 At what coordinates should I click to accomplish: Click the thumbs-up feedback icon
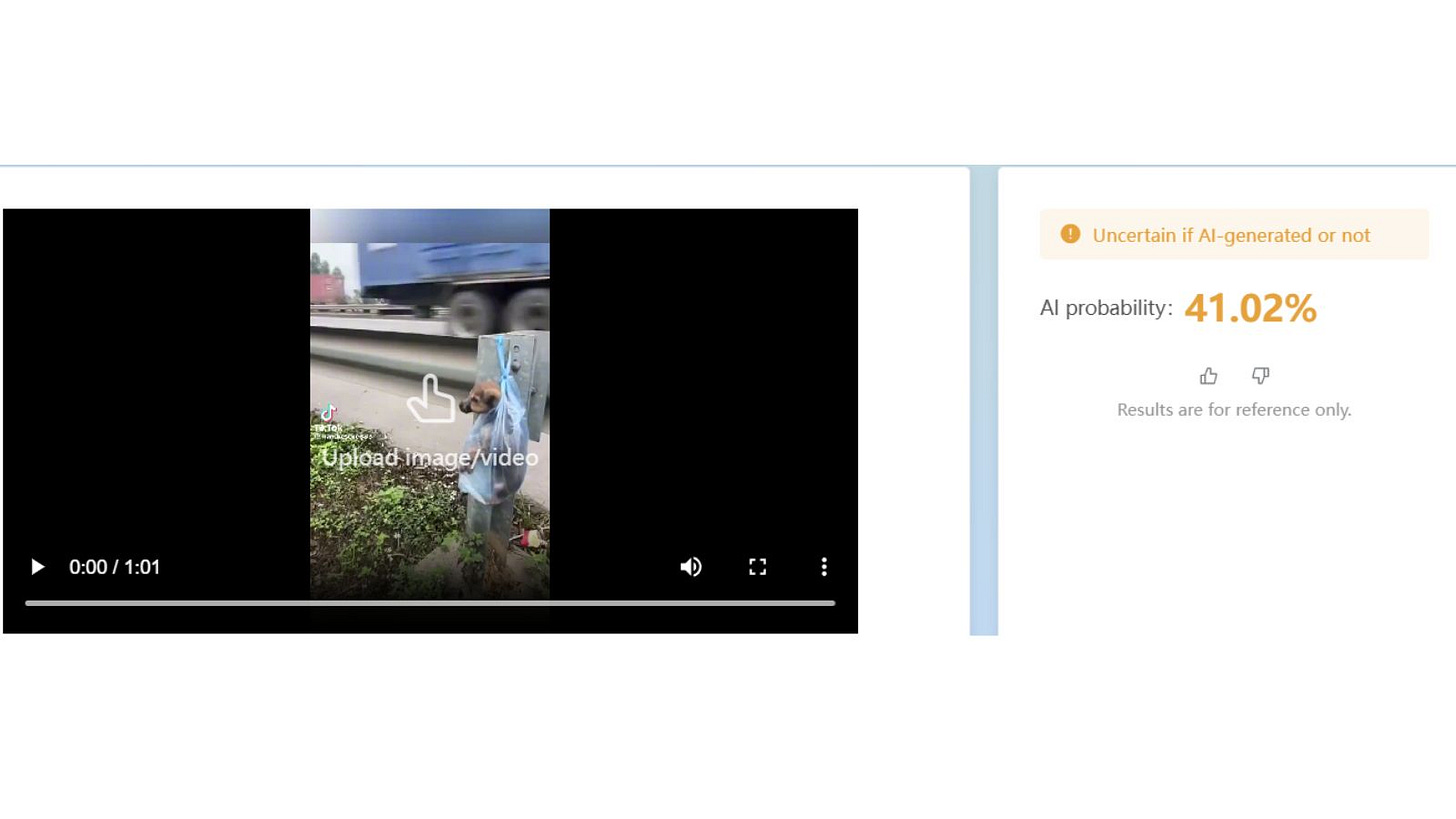pos(1209,376)
